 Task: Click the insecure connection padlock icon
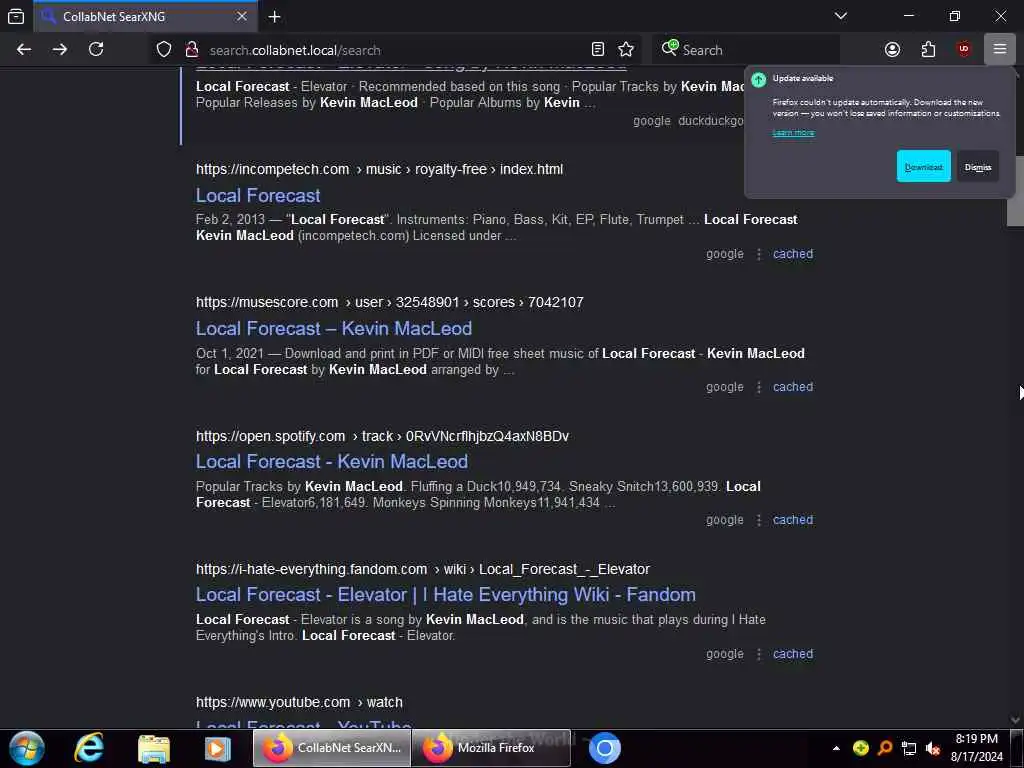pos(191,50)
